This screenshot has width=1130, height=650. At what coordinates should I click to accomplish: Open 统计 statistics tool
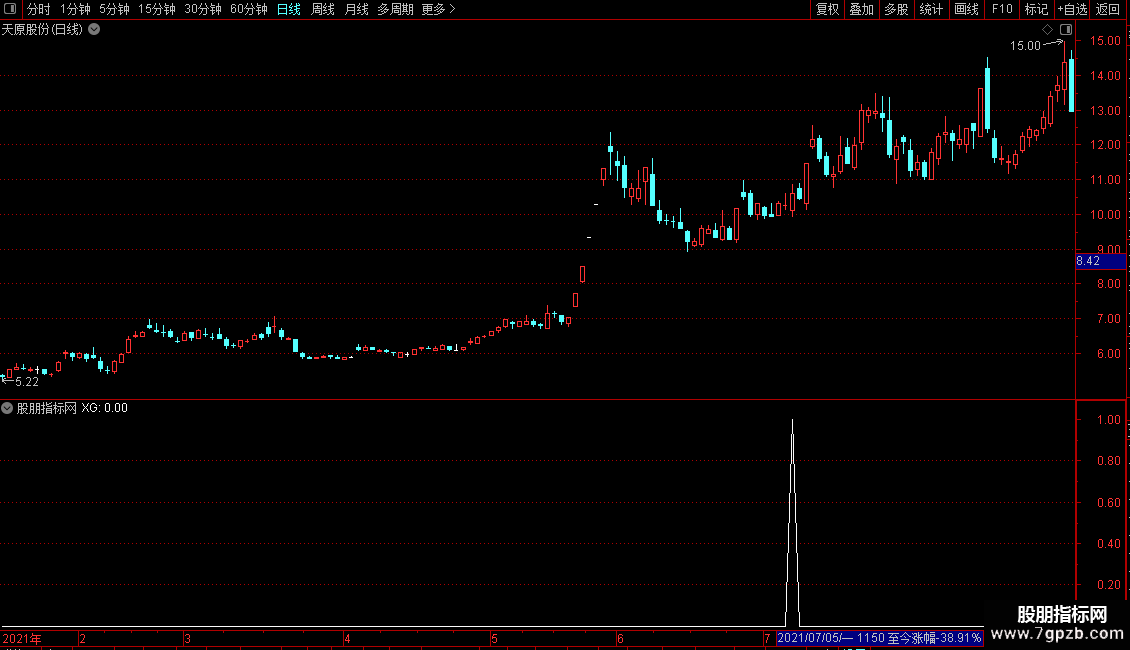930,9
